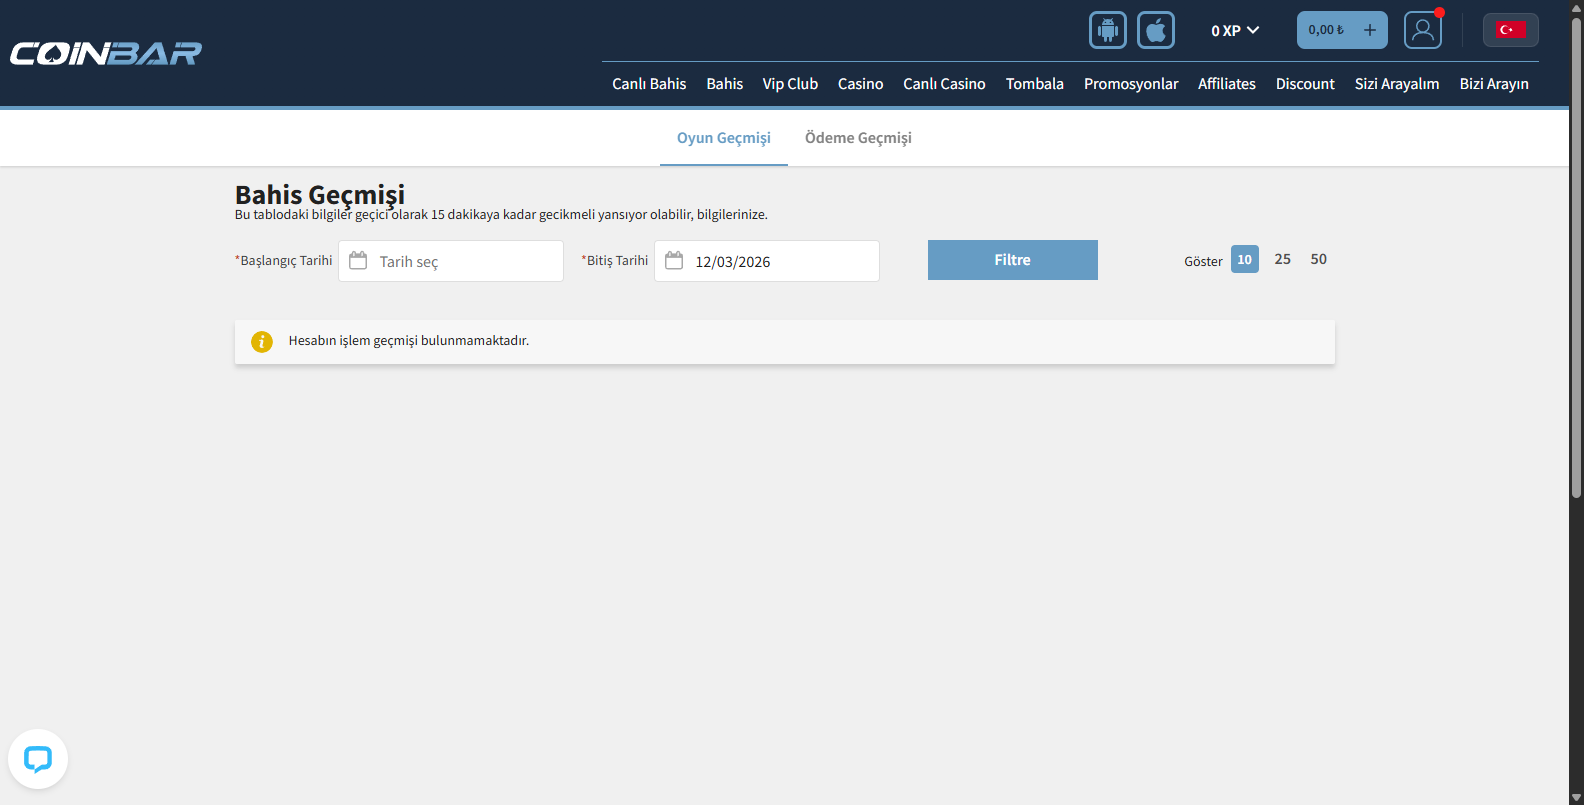
Task: Click the yellow info icon in the notice
Action: click(262, 342)
